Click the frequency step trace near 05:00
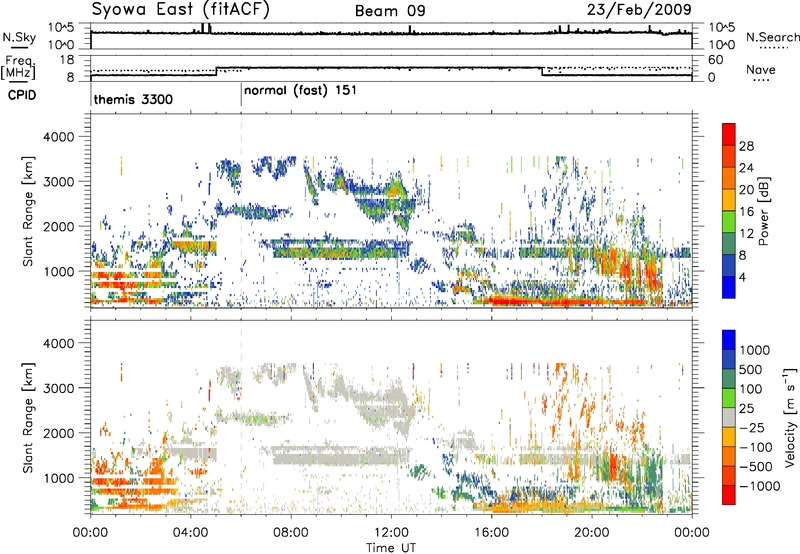The height and width of the screenshot is (554, 800). (x=217, y=71)
